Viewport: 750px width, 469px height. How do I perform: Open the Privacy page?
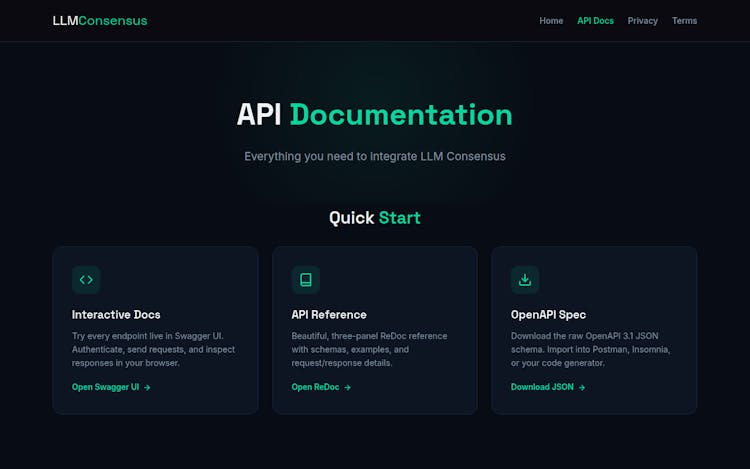click(643, 21)
